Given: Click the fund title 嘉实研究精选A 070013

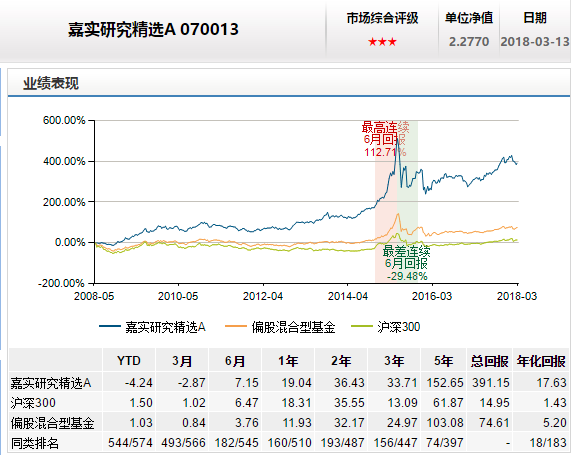Looking at the screenshot, I should click(153, 30).
